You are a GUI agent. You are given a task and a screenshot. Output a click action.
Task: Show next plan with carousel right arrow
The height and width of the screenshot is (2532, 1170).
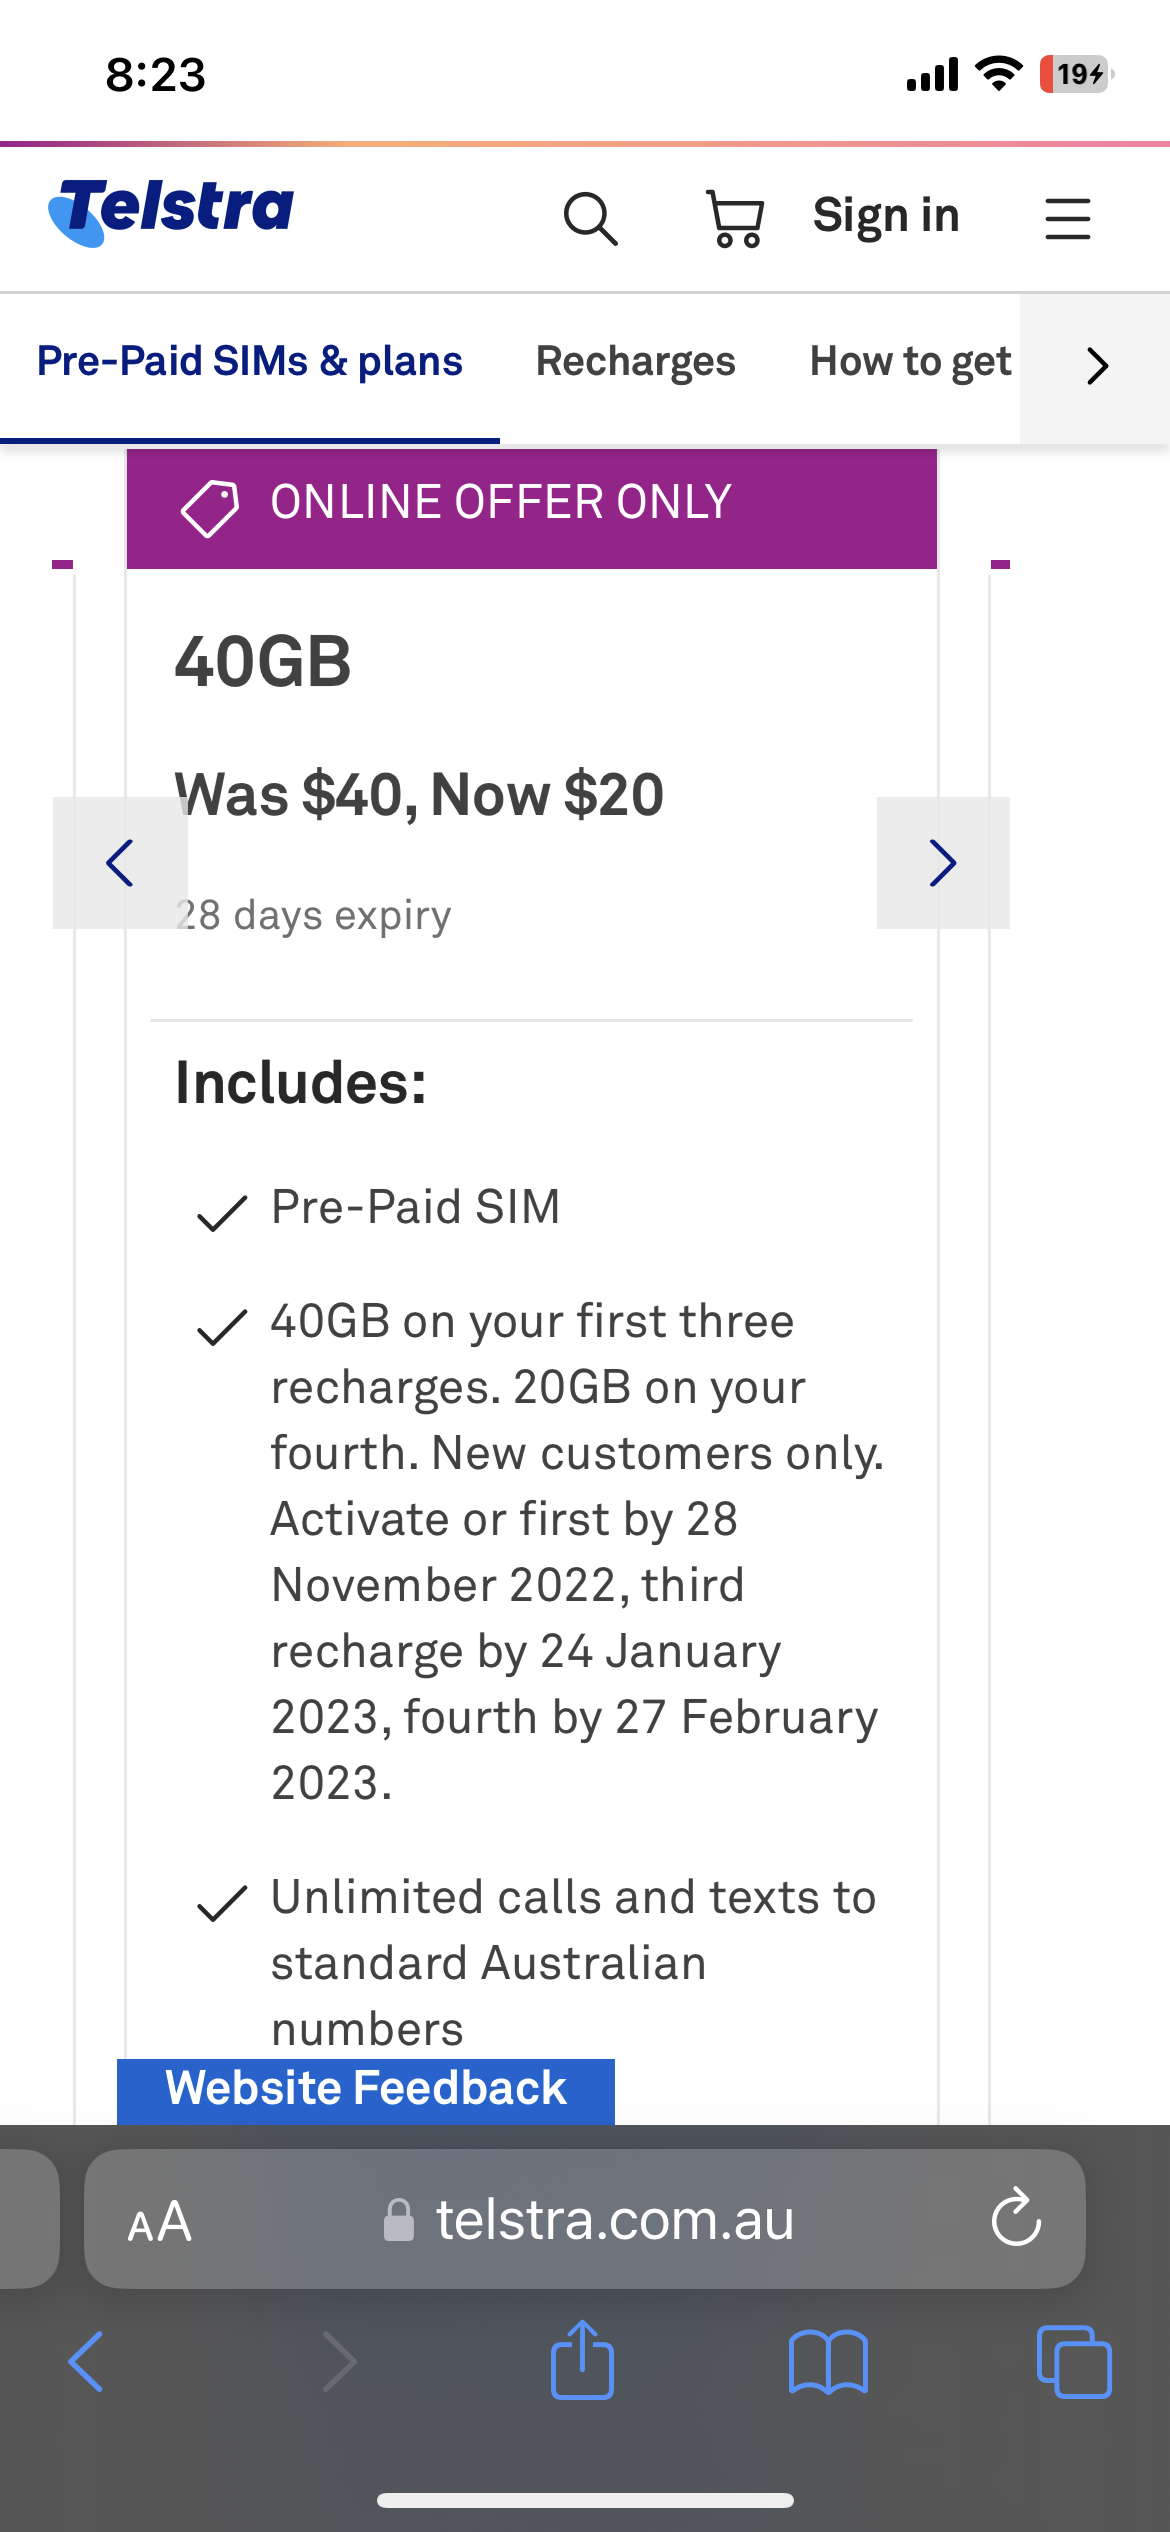[942, 863]
